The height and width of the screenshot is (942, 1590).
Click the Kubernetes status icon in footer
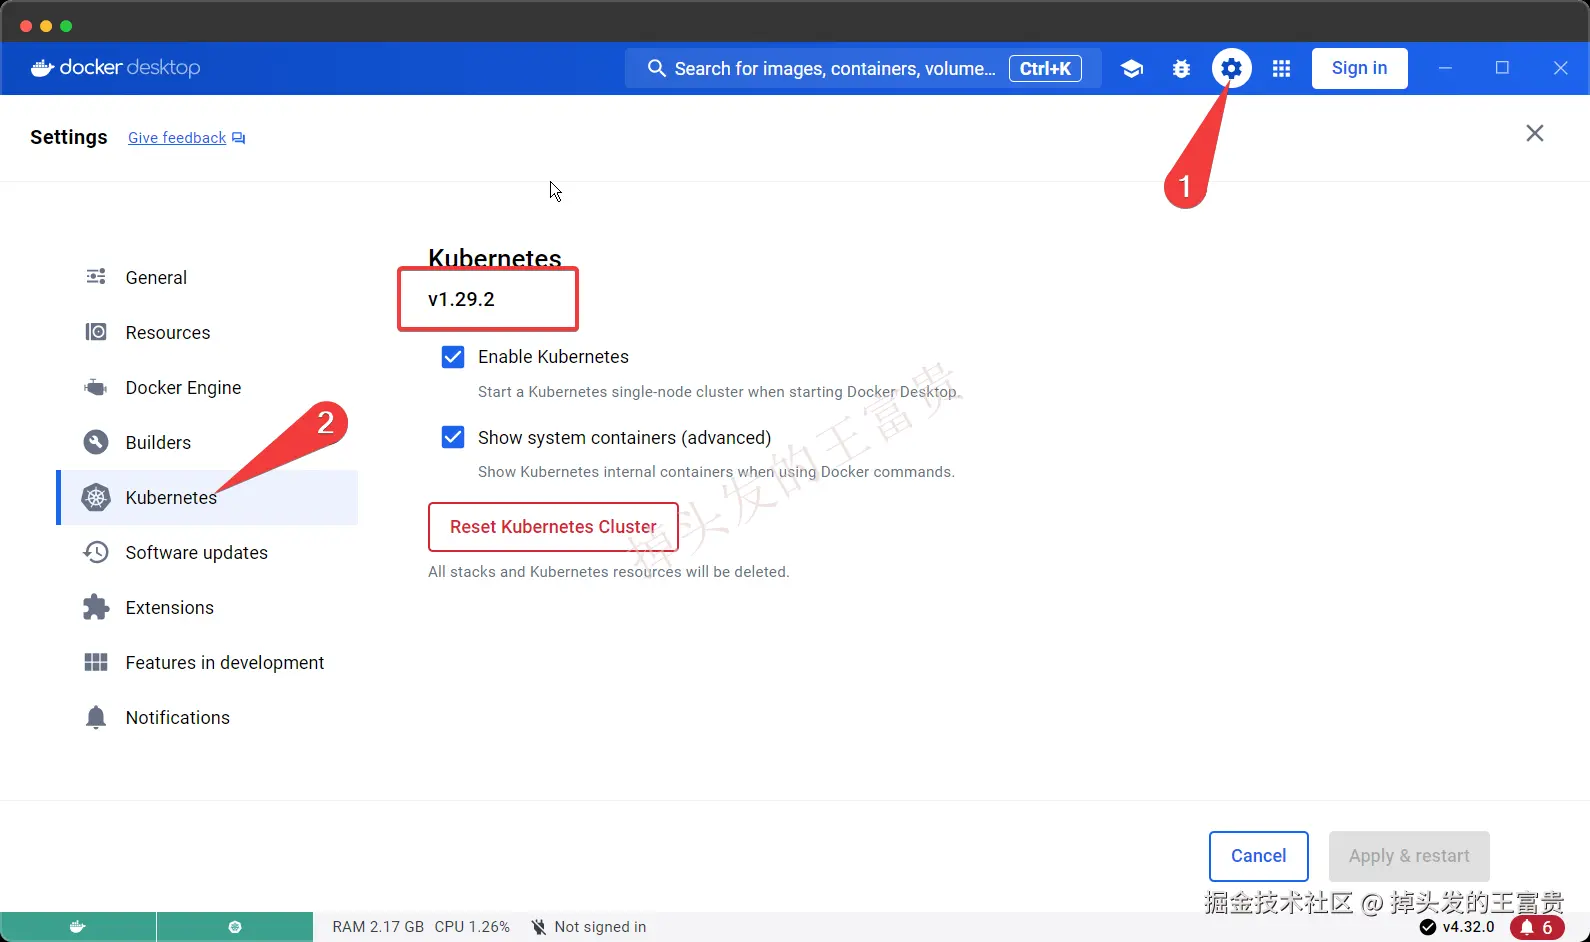coord(235,927)
